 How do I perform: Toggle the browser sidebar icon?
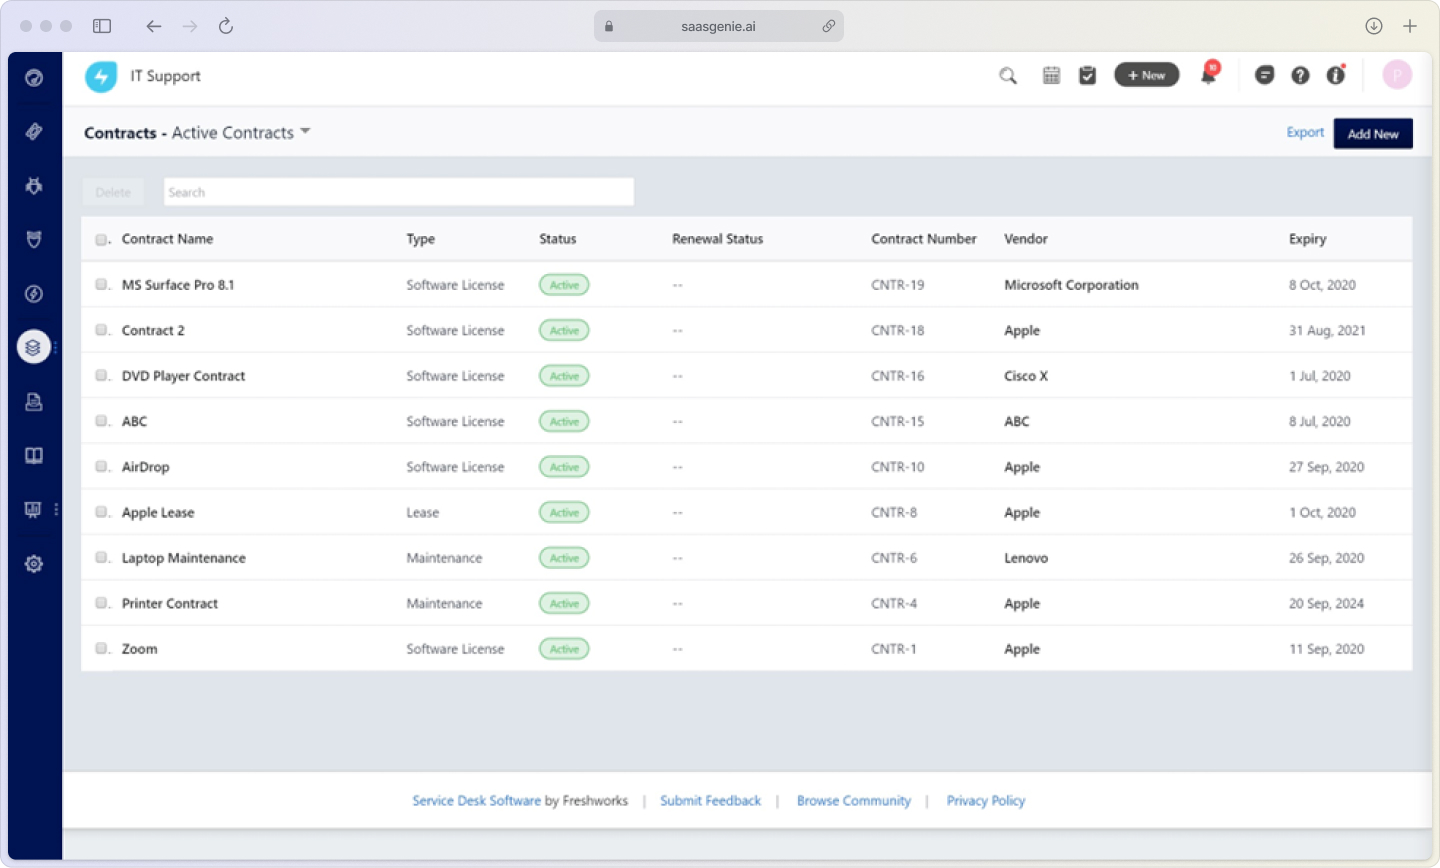[102, 26]
